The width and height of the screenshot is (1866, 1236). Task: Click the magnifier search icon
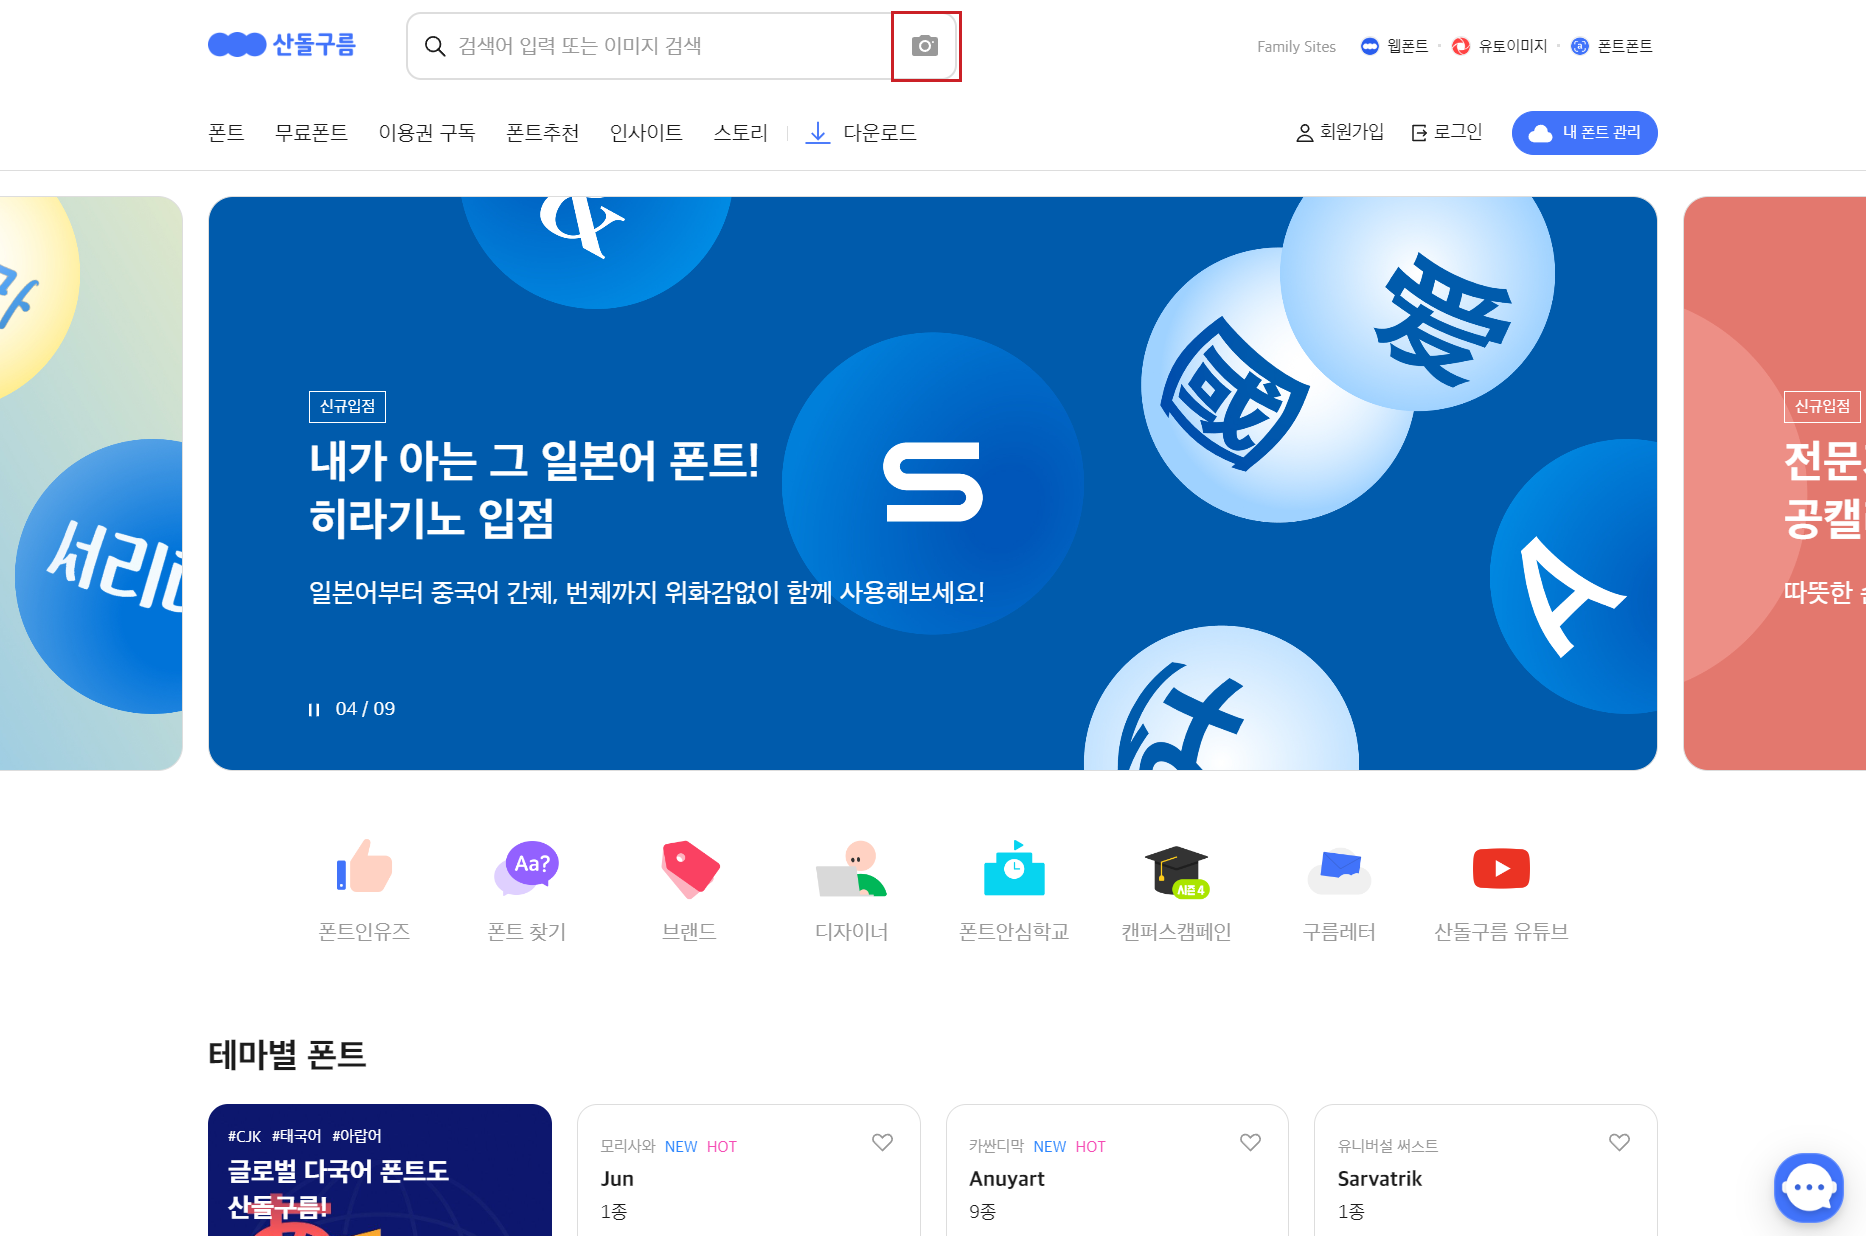click(x=435, y=46)
